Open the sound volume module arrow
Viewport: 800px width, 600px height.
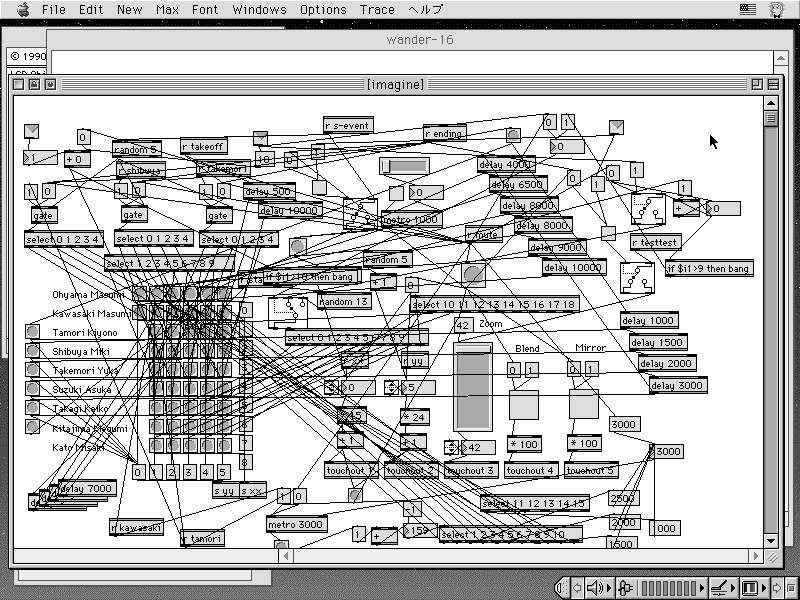click(609, 588)
